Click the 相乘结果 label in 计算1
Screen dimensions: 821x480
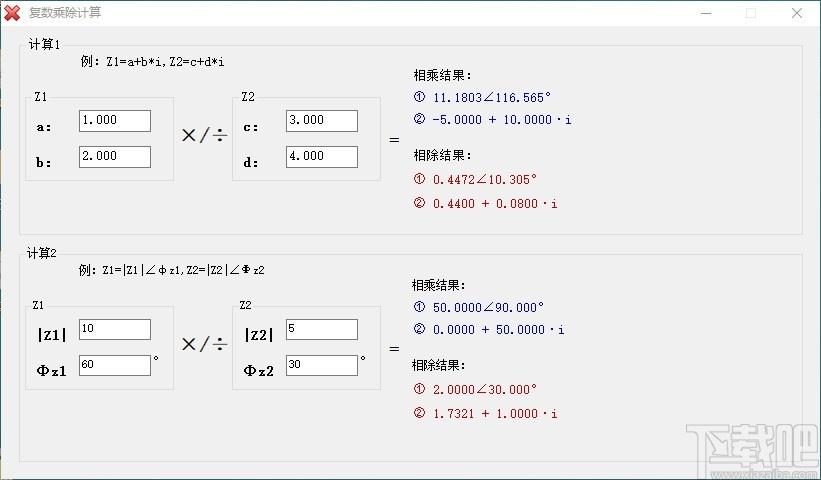442,75
